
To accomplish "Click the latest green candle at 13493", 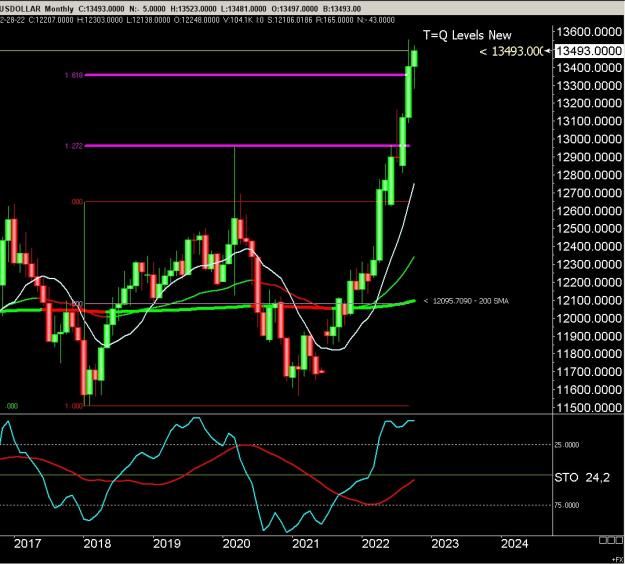I will click(x=415, y=59).
